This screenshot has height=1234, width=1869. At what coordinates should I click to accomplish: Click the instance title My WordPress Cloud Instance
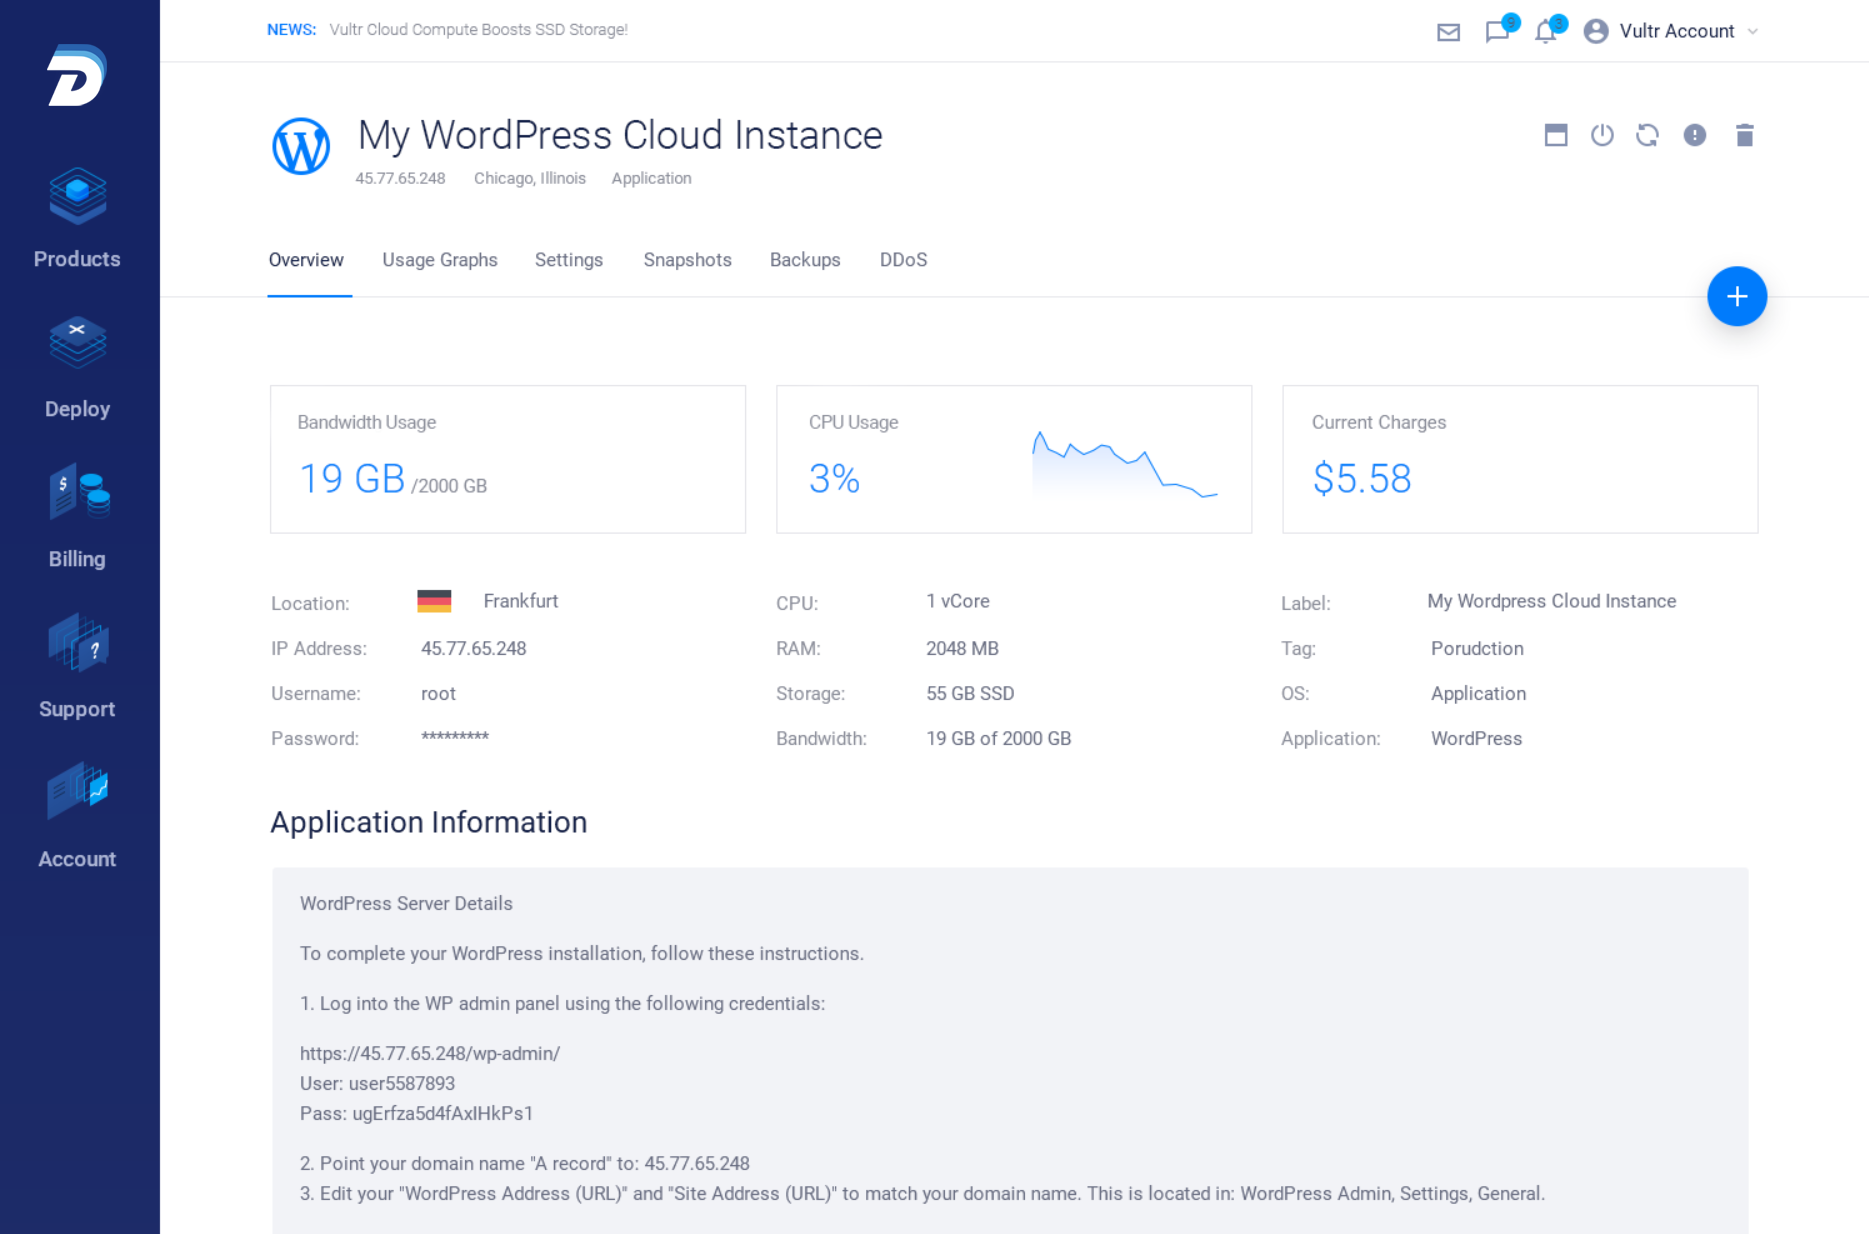(620, 135)
